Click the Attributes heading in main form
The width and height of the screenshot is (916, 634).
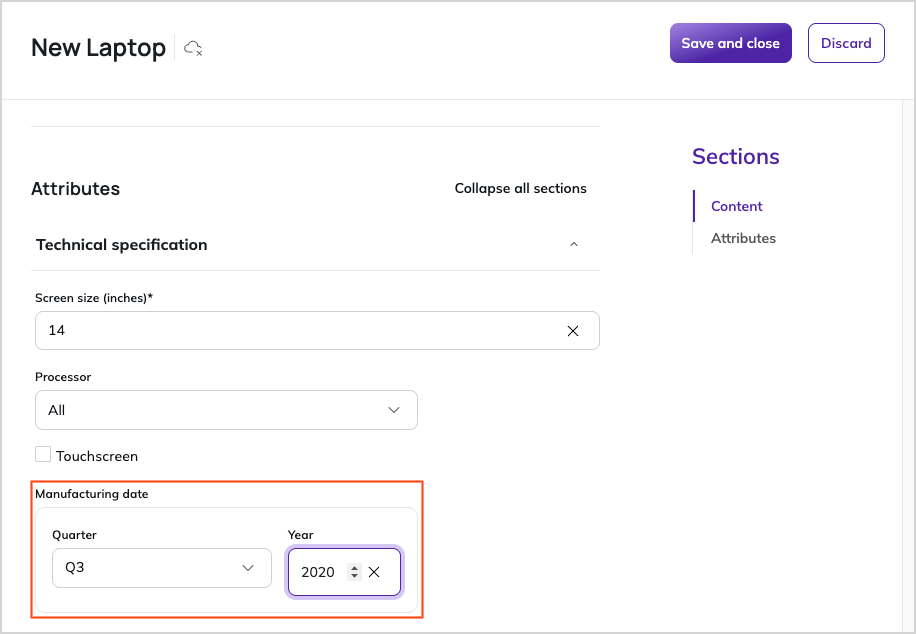point(75,189)
